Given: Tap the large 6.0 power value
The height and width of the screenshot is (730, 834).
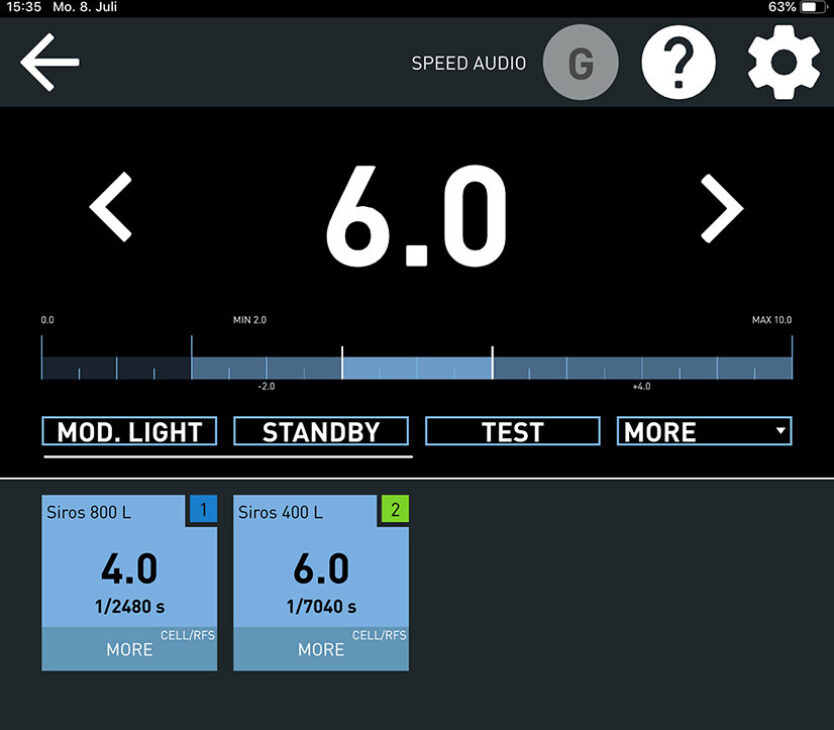Looking at the screenshot, I should pyautogui.click(x=416, y=215).
